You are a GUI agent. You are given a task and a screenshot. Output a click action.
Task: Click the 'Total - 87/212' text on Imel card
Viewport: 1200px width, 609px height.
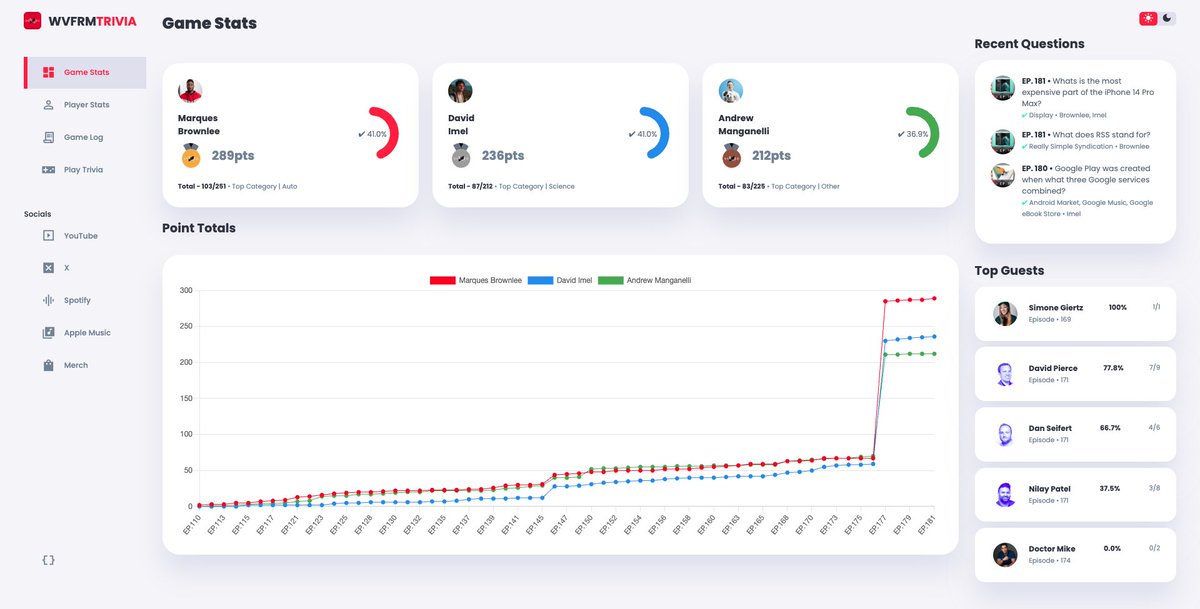tap(472, 186)
